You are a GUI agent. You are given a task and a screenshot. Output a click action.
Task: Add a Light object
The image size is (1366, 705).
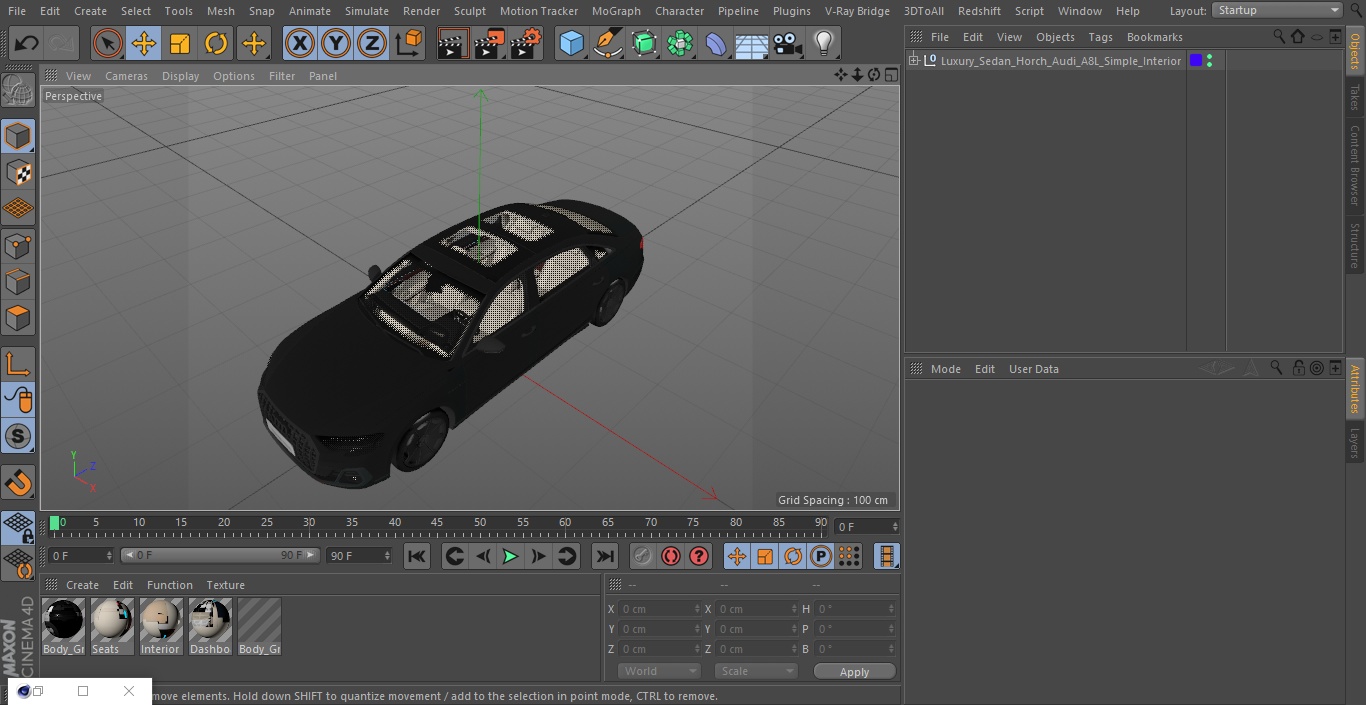[x=823, y=43]
